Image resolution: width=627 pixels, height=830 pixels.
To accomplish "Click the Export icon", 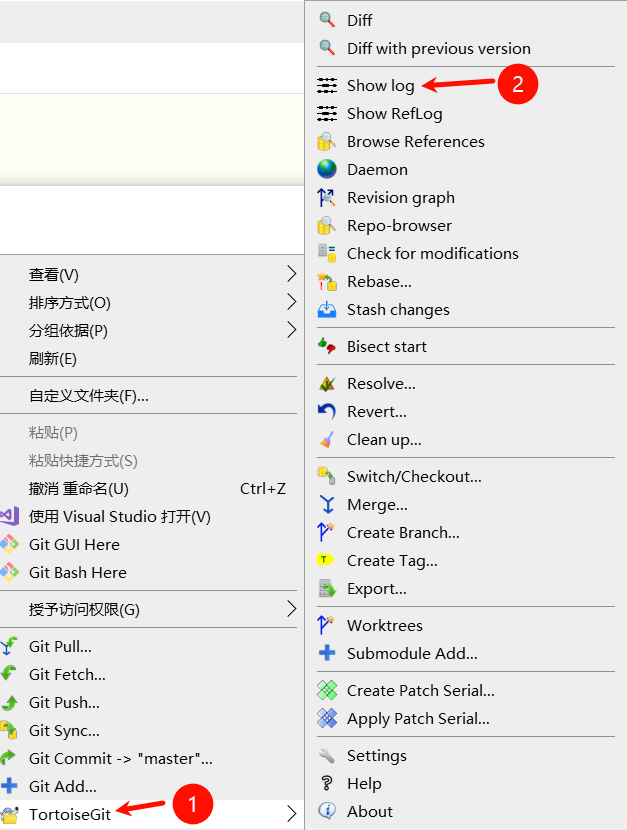I will pyautogui.click(x=327, y=589).
